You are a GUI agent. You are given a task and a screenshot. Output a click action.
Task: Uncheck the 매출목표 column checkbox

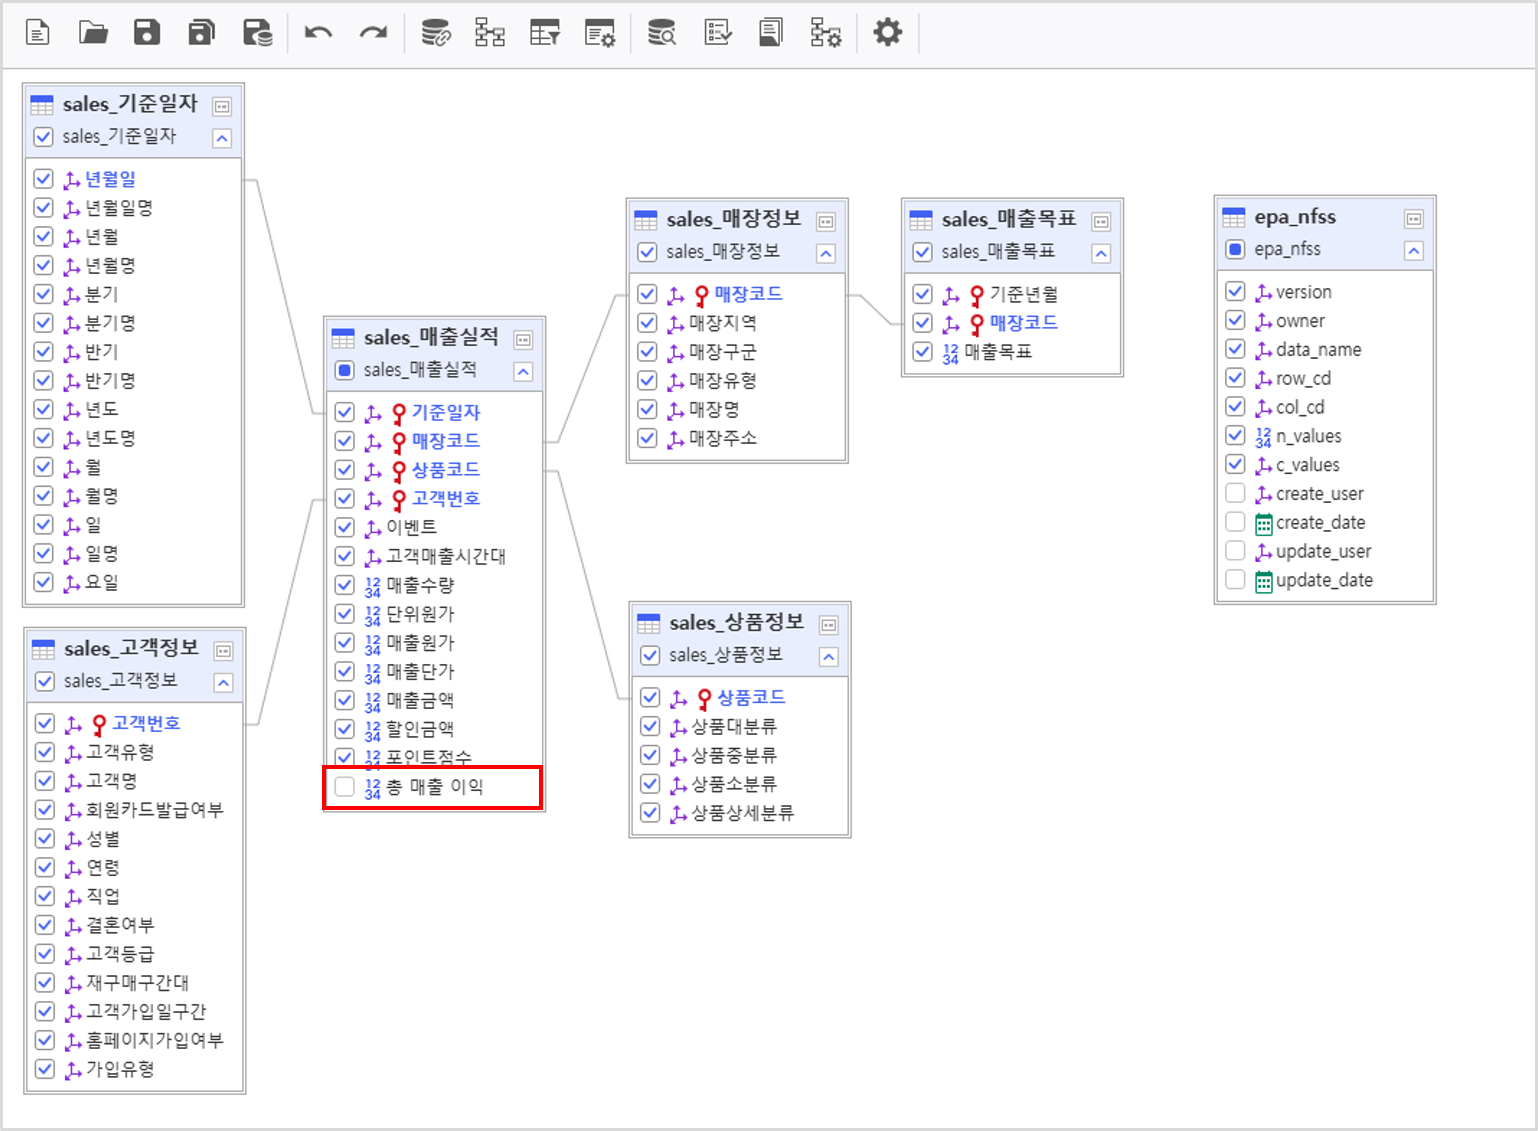coord(922,352)
